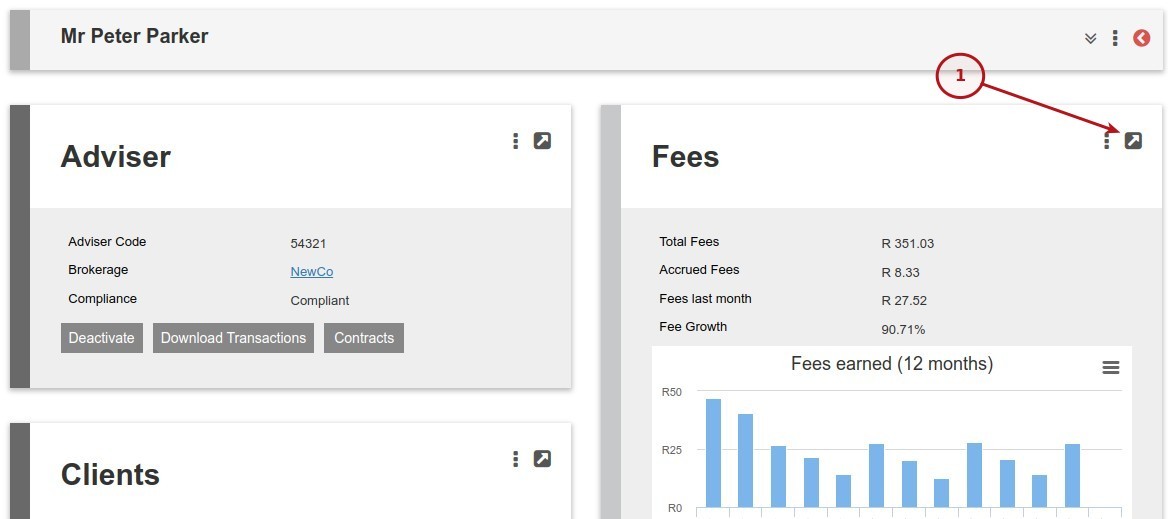1168x519 pixels.
Task: Expand the Fees card with arrow icon
Action: tap(1133, 141)
